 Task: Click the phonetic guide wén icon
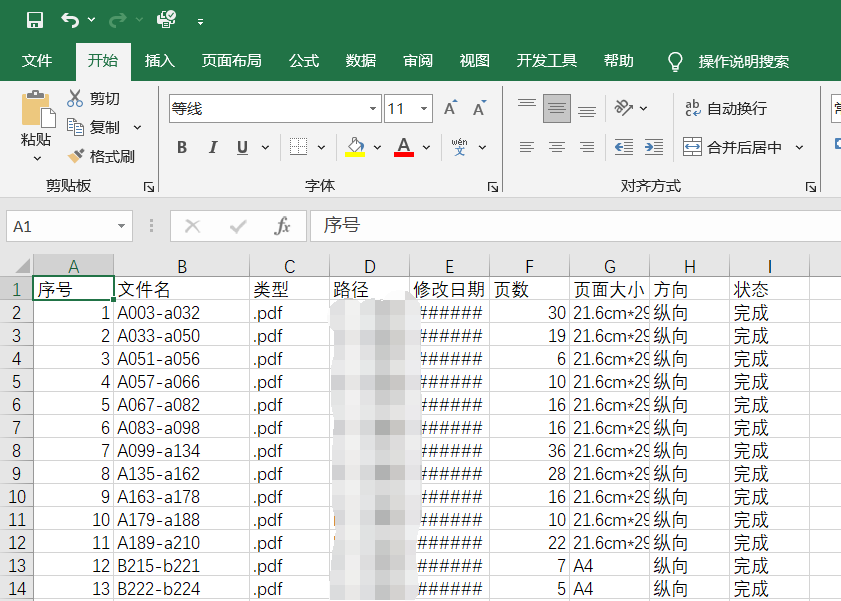coord(460,147)
